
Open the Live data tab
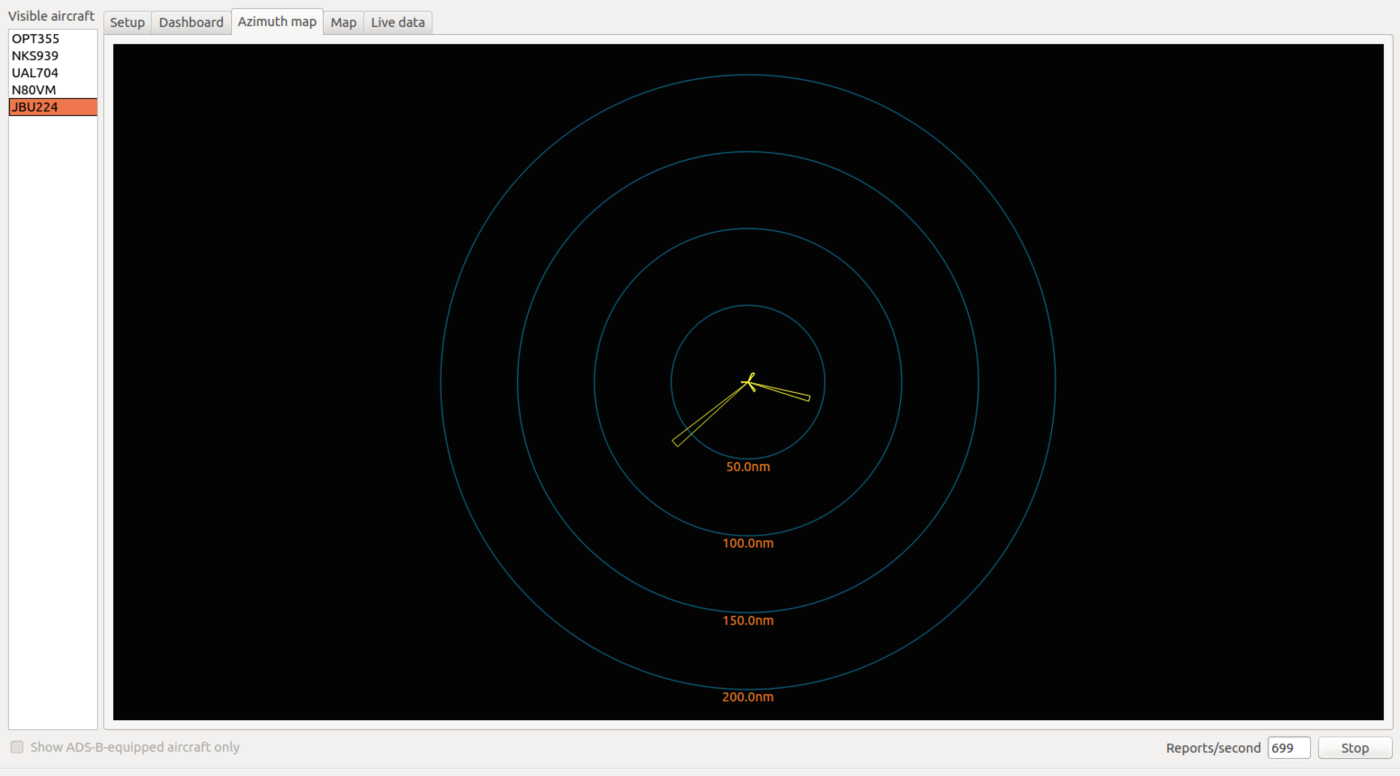(x=397, y=21)
